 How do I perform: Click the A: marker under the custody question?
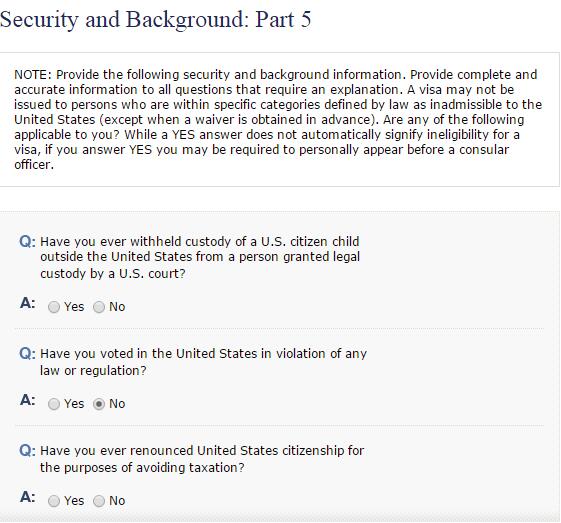pos(28,303)
